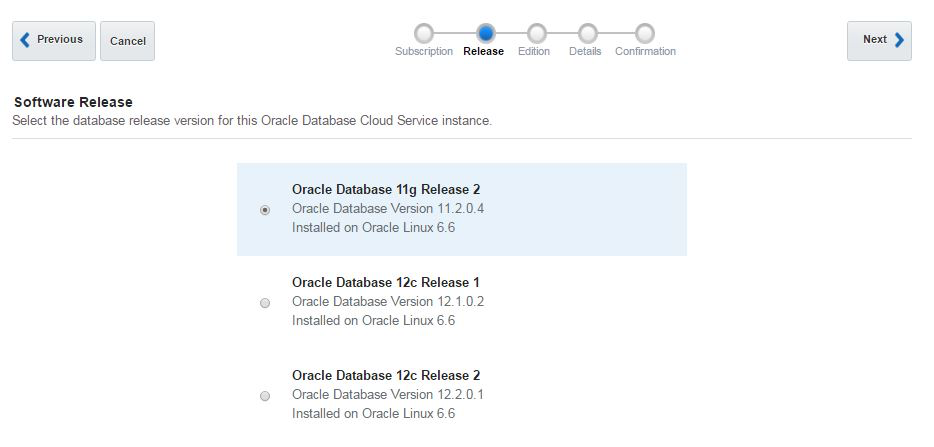
Task: Click the Details step circle
Action: tap(588, 34)
